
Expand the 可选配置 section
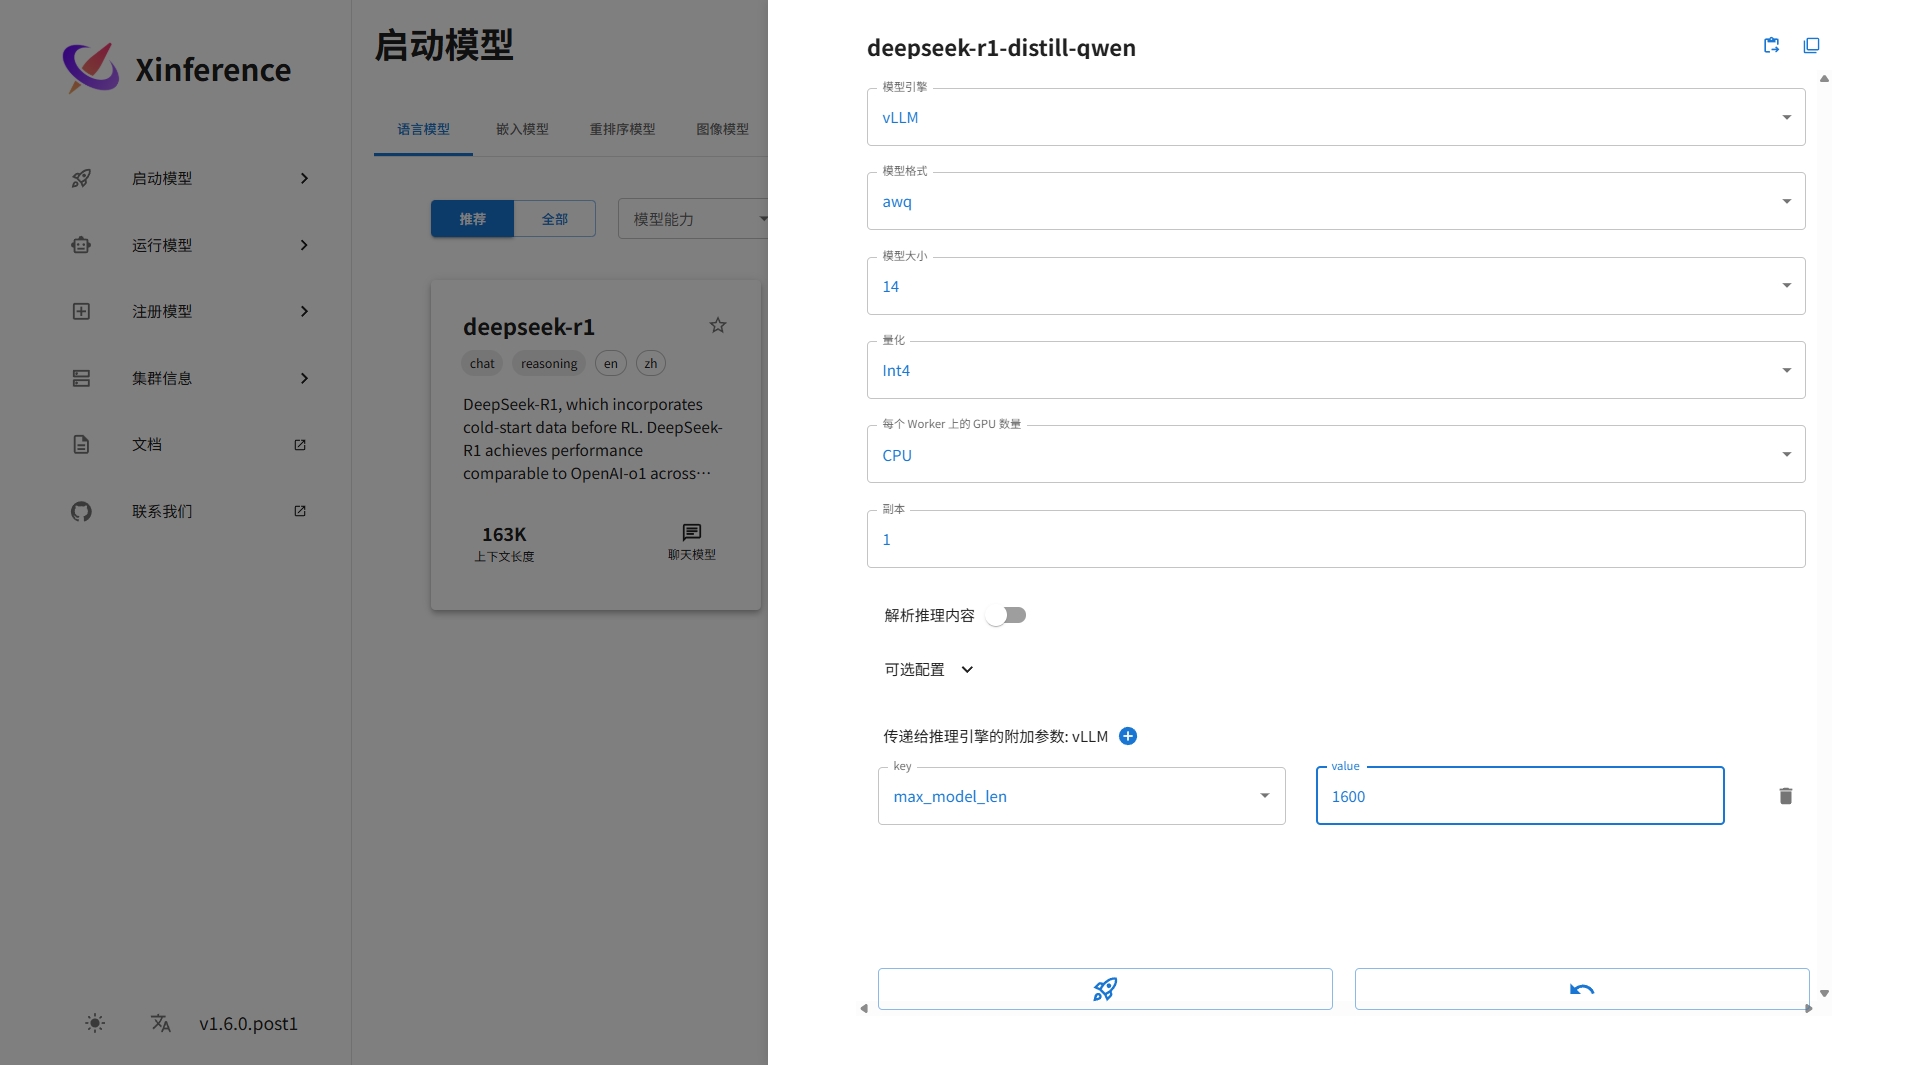coord(928,669)
